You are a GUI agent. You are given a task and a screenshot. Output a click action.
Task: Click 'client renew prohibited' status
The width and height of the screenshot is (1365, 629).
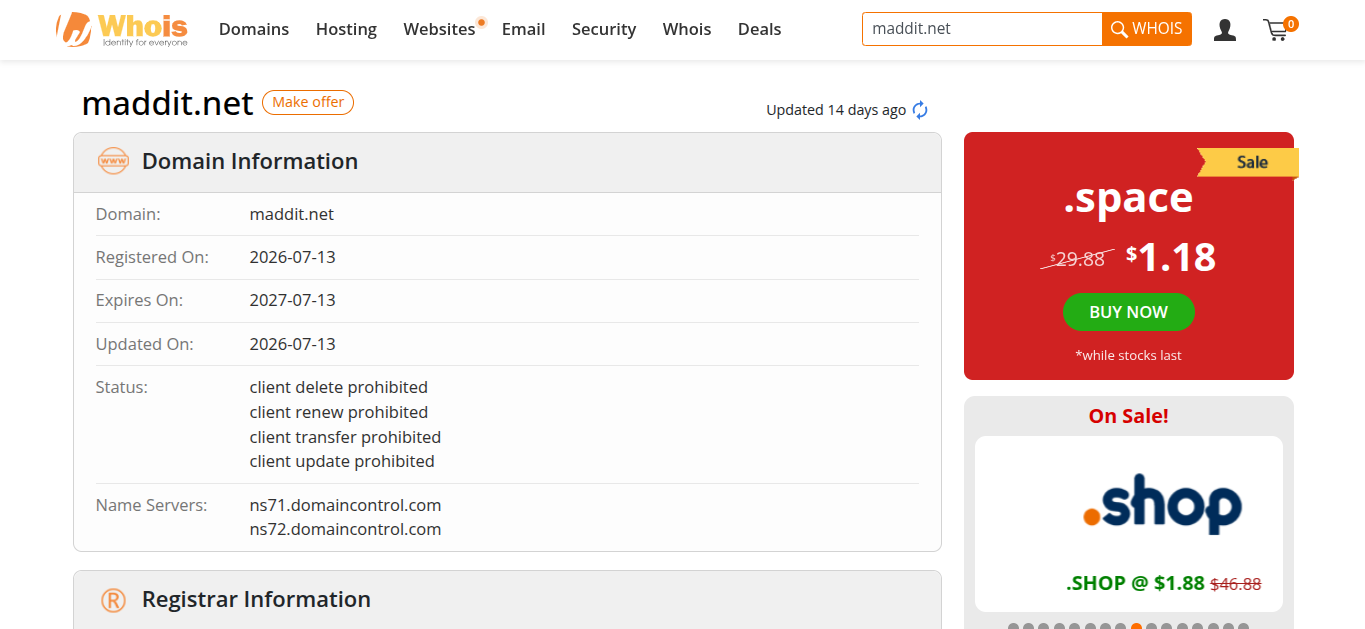coord(339,412)
